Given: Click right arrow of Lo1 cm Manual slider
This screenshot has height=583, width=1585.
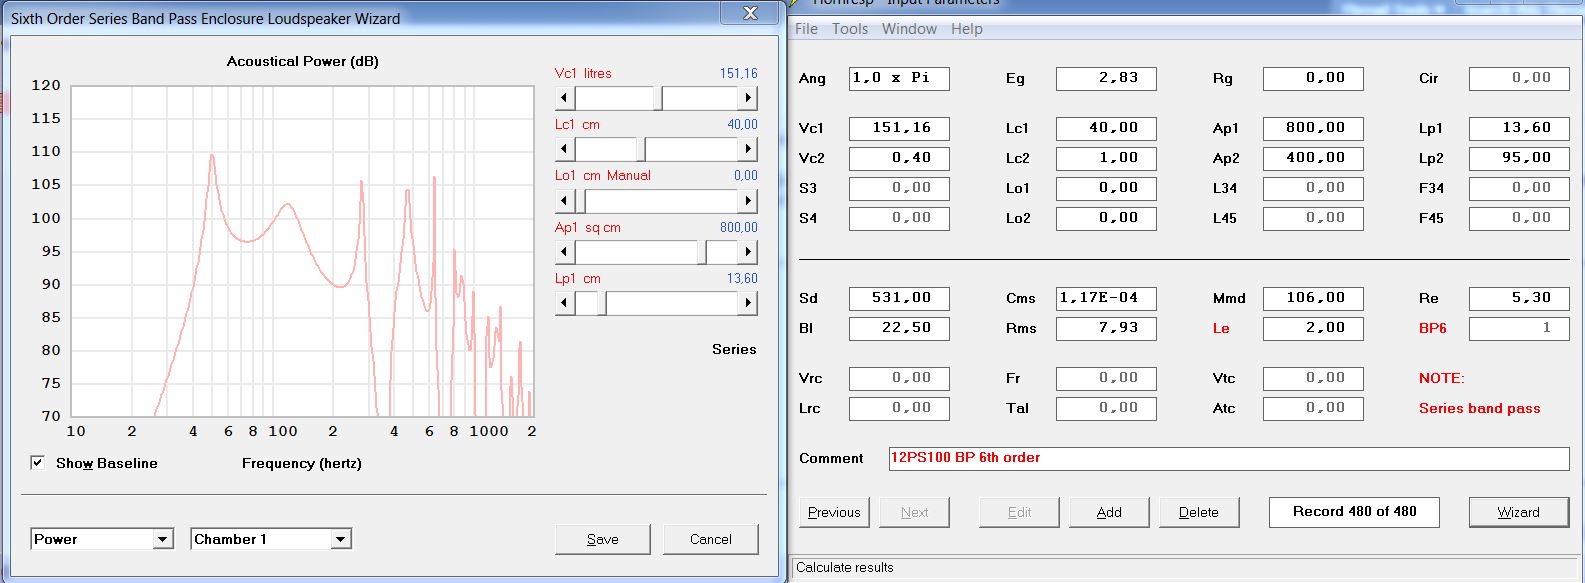Looking at the screenshot, I should click(748, 200).
